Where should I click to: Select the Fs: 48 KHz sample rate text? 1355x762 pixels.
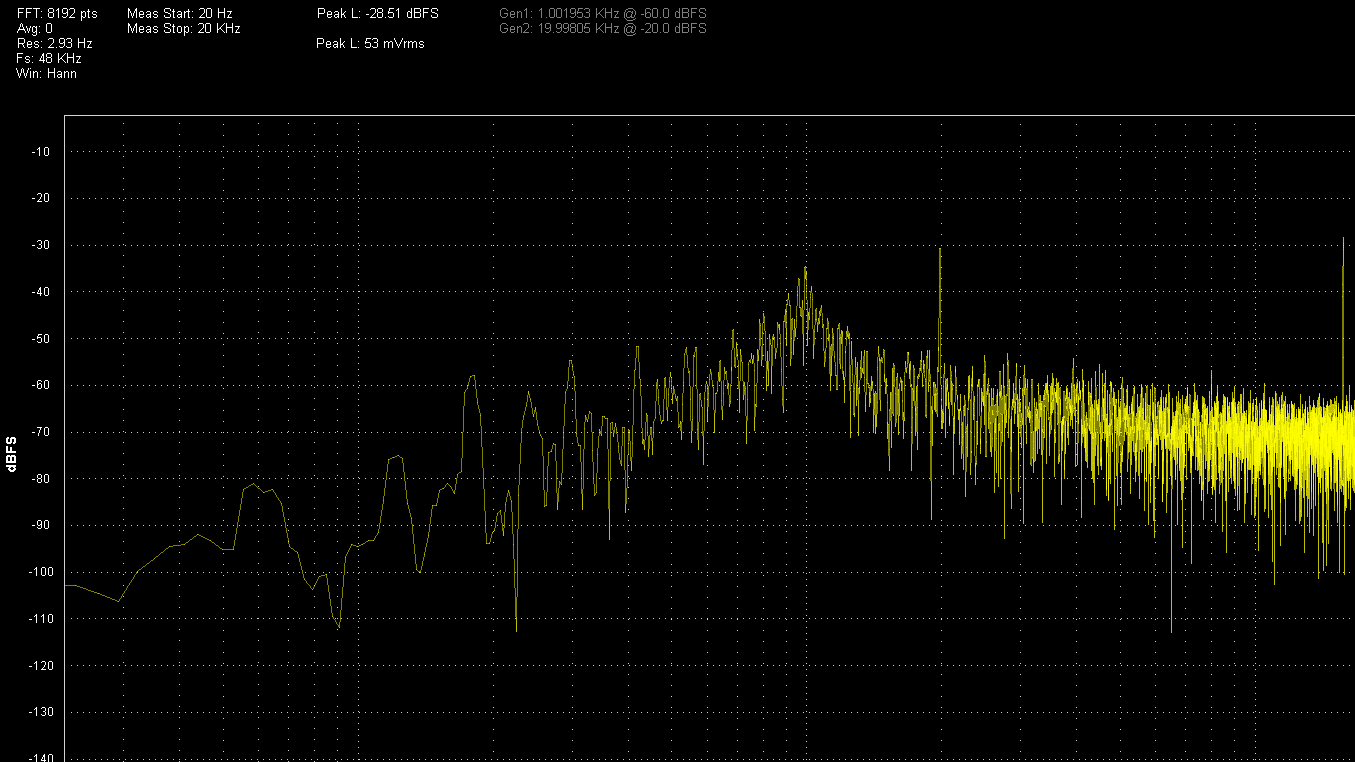click(49, 59)
